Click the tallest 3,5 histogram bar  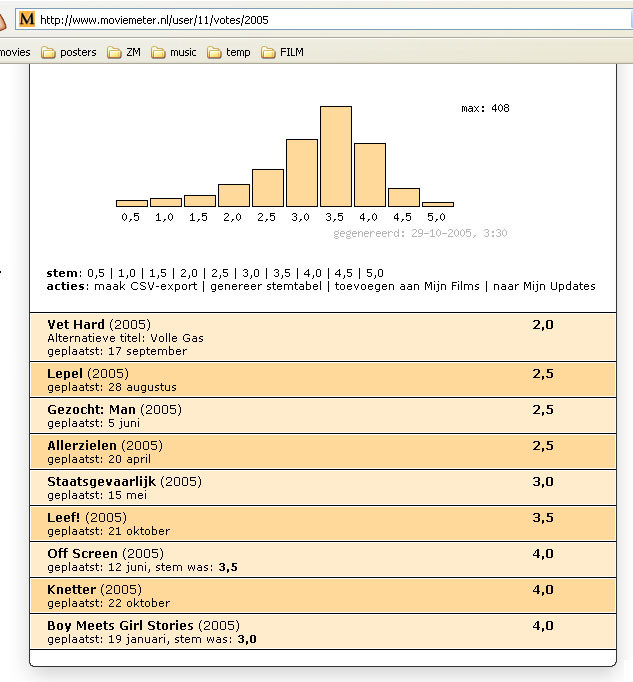click(335, 156)
